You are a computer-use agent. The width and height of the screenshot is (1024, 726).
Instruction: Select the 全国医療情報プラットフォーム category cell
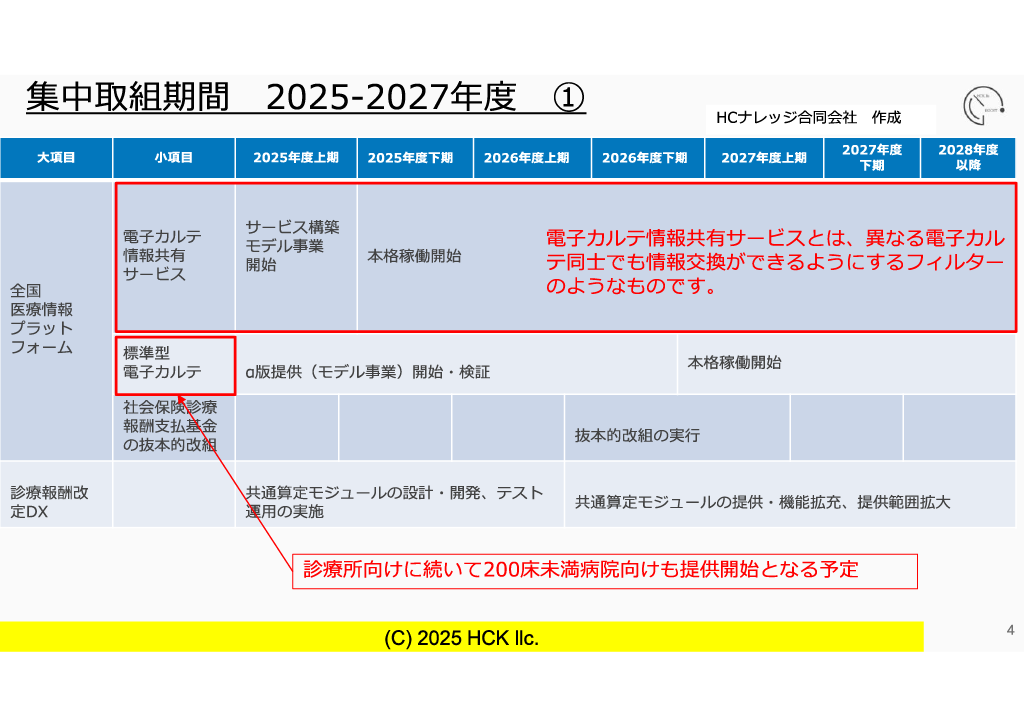pyautogui.click(x=56, y=318)
